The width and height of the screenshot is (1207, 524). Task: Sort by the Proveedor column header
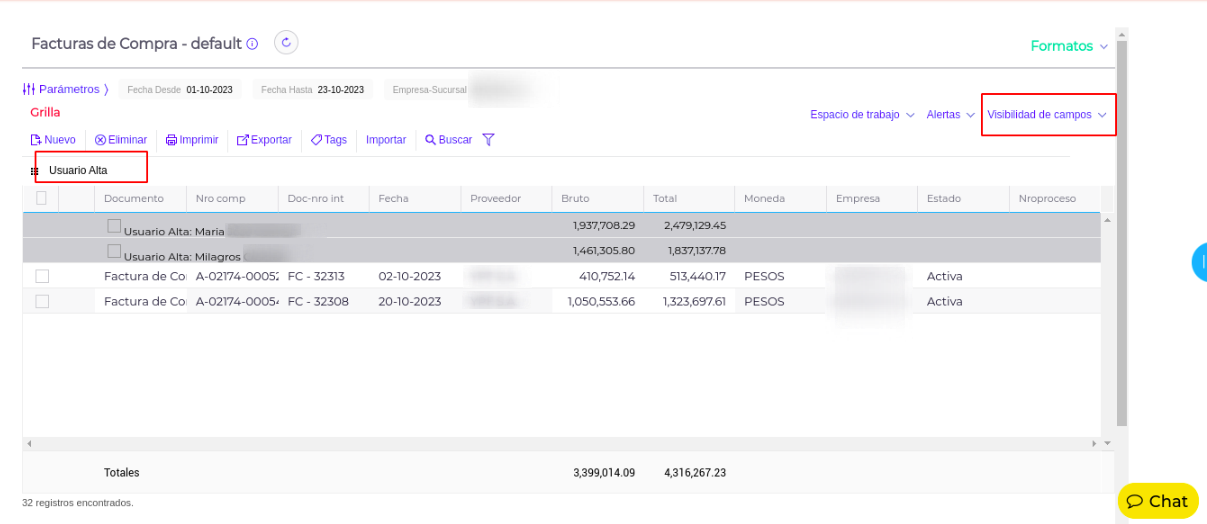point(496,198)
